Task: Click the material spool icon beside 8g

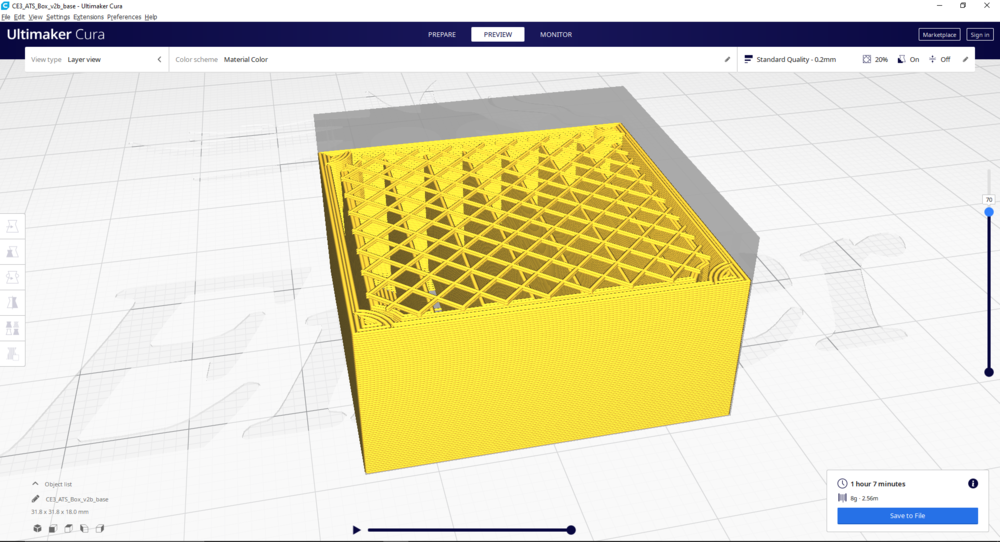Action: [x=842, y=498]
